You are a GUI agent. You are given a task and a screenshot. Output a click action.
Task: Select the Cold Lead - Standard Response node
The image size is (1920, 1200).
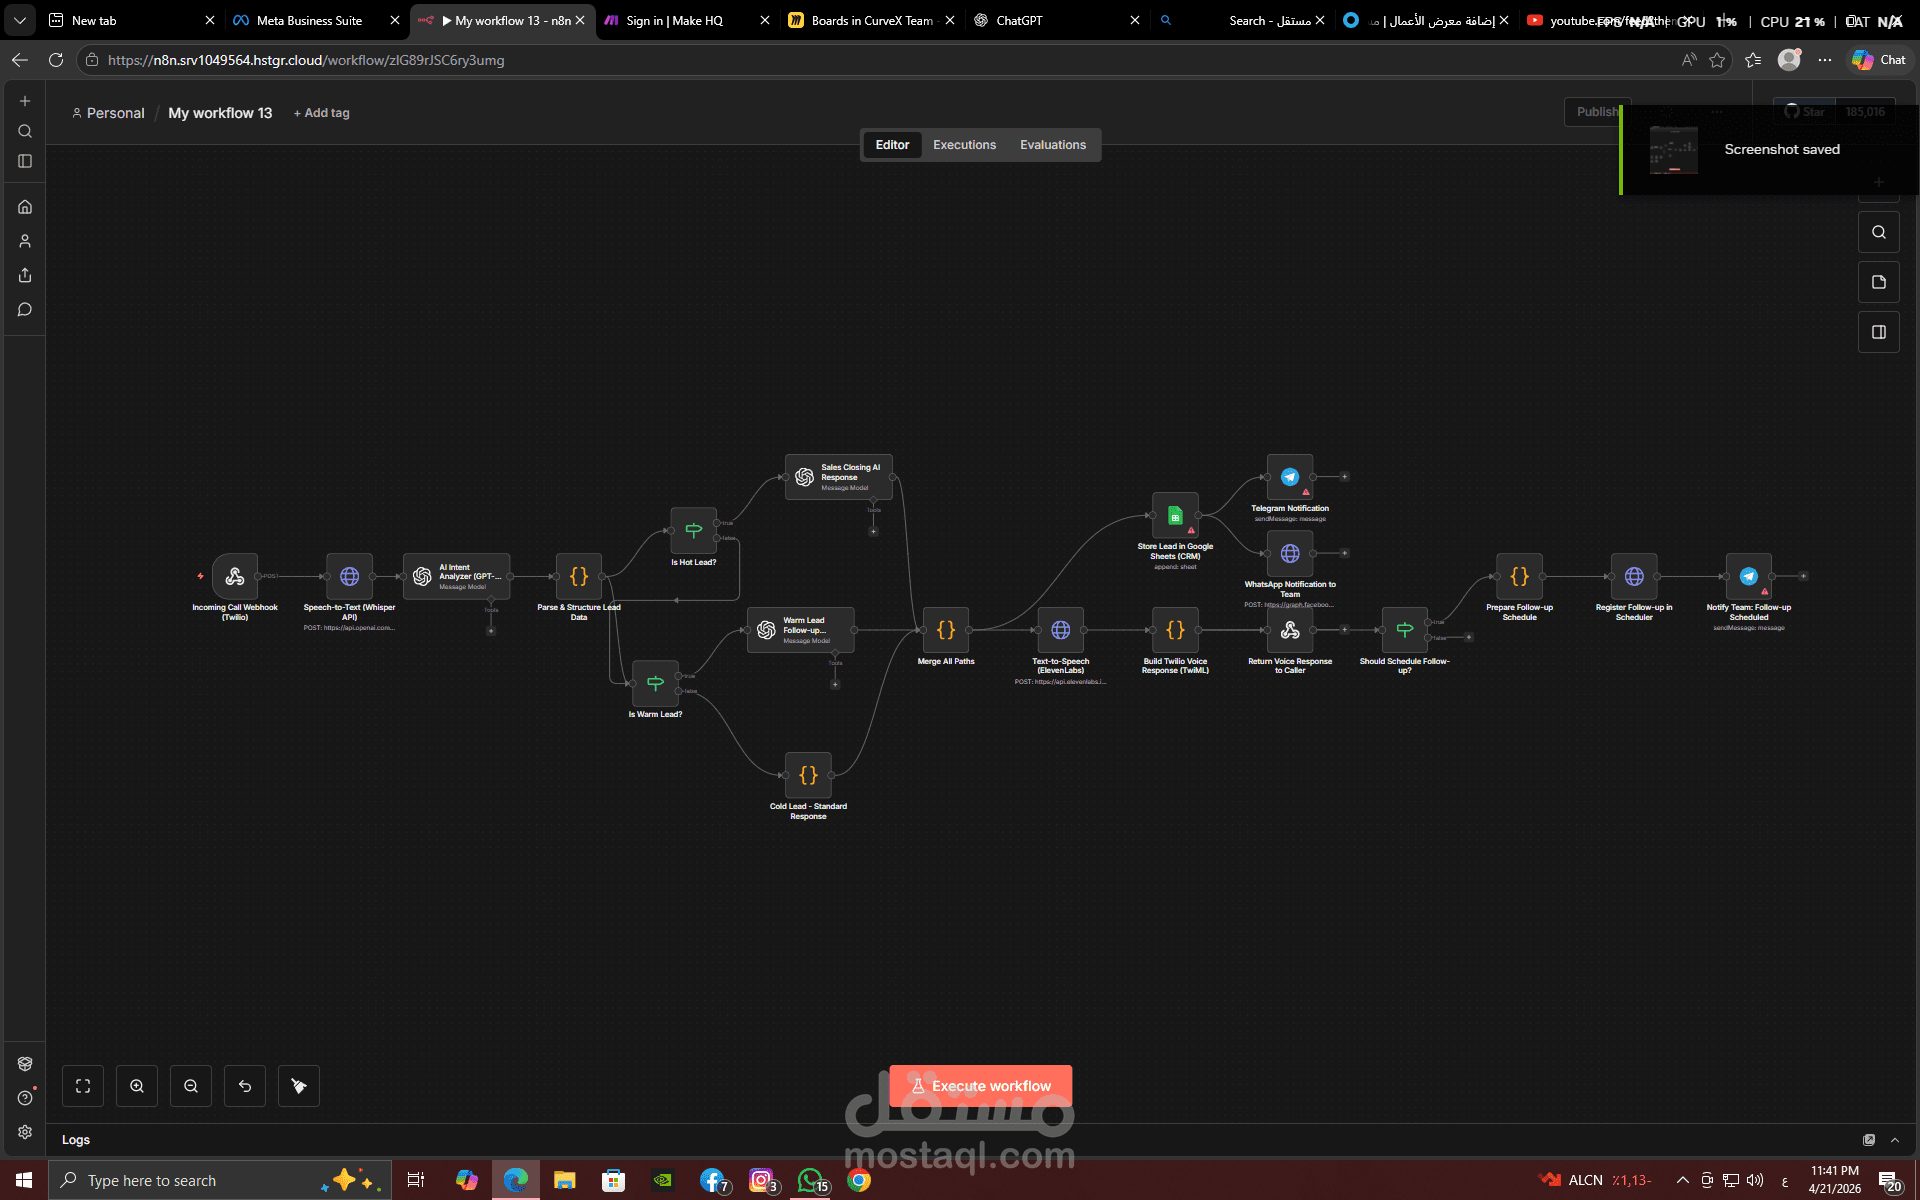(x=808, y=775)
